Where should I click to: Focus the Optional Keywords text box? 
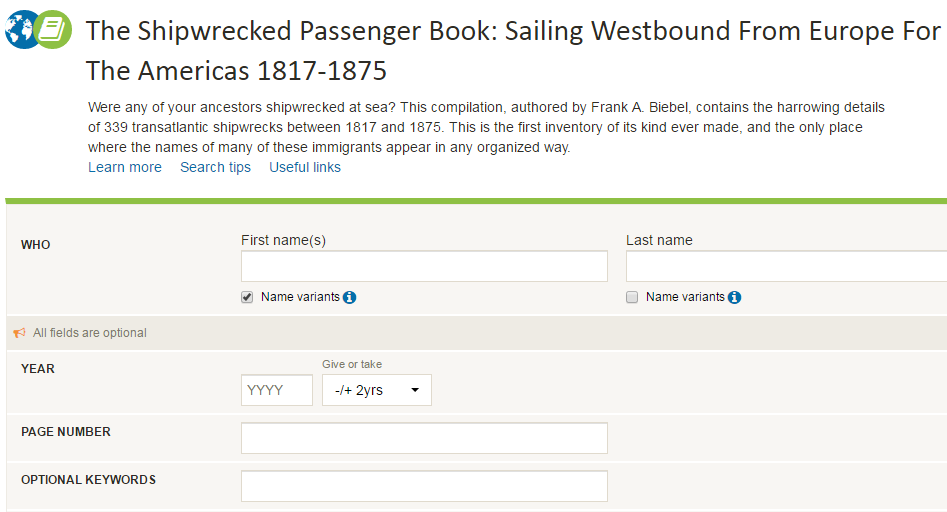(424, 486)
